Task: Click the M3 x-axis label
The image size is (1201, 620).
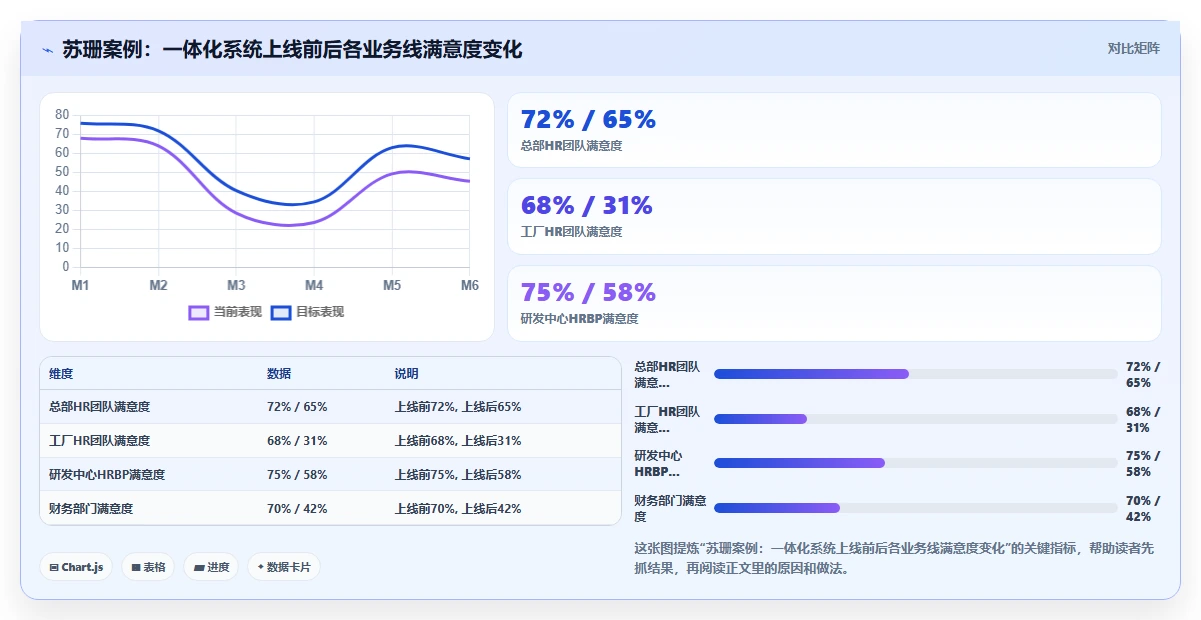Action: coord(236,286)
